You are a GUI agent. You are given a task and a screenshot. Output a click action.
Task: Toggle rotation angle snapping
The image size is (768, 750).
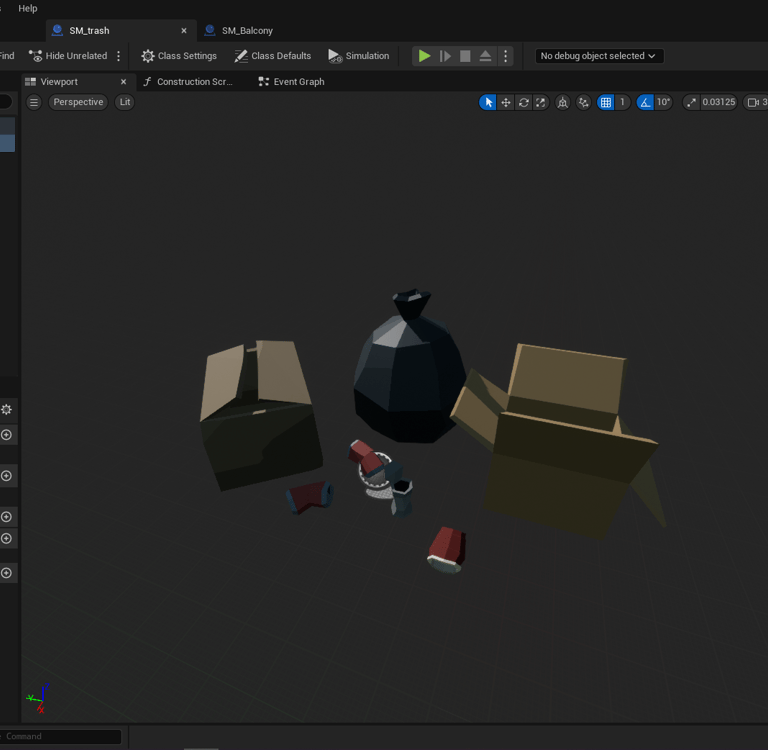[x=645, y=102]
